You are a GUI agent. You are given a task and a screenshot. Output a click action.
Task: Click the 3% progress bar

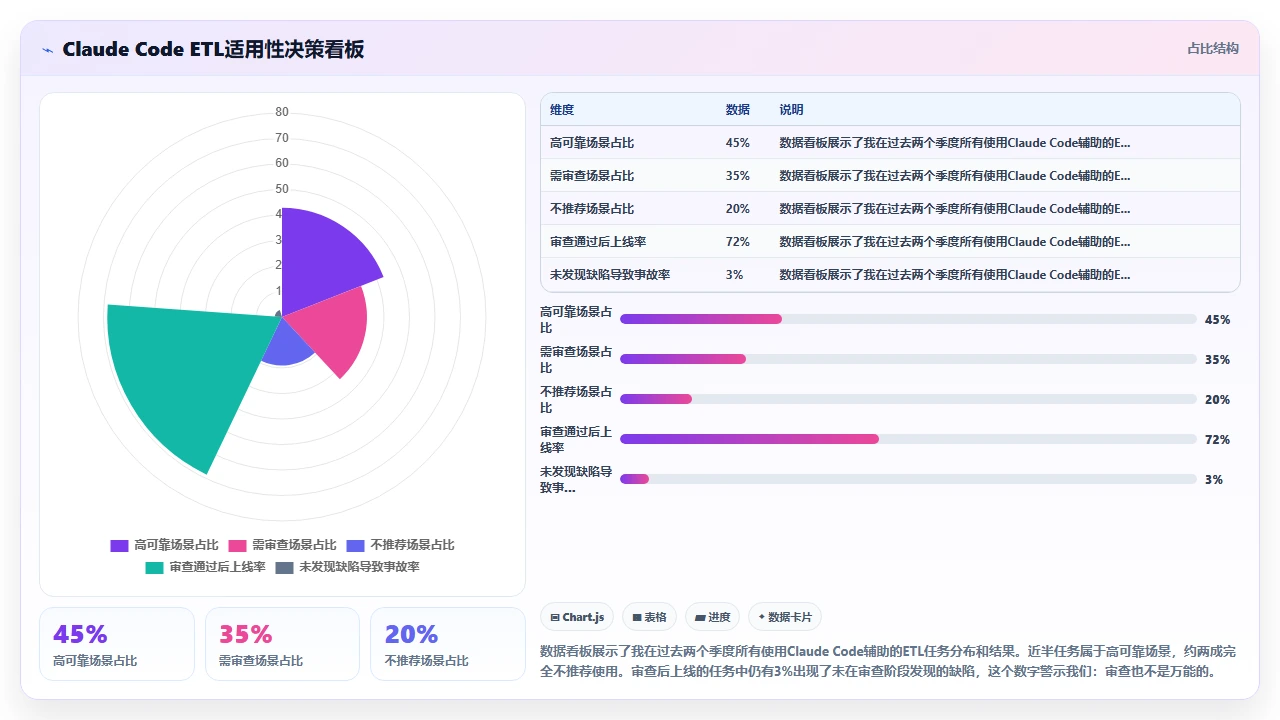coord(908,479)
